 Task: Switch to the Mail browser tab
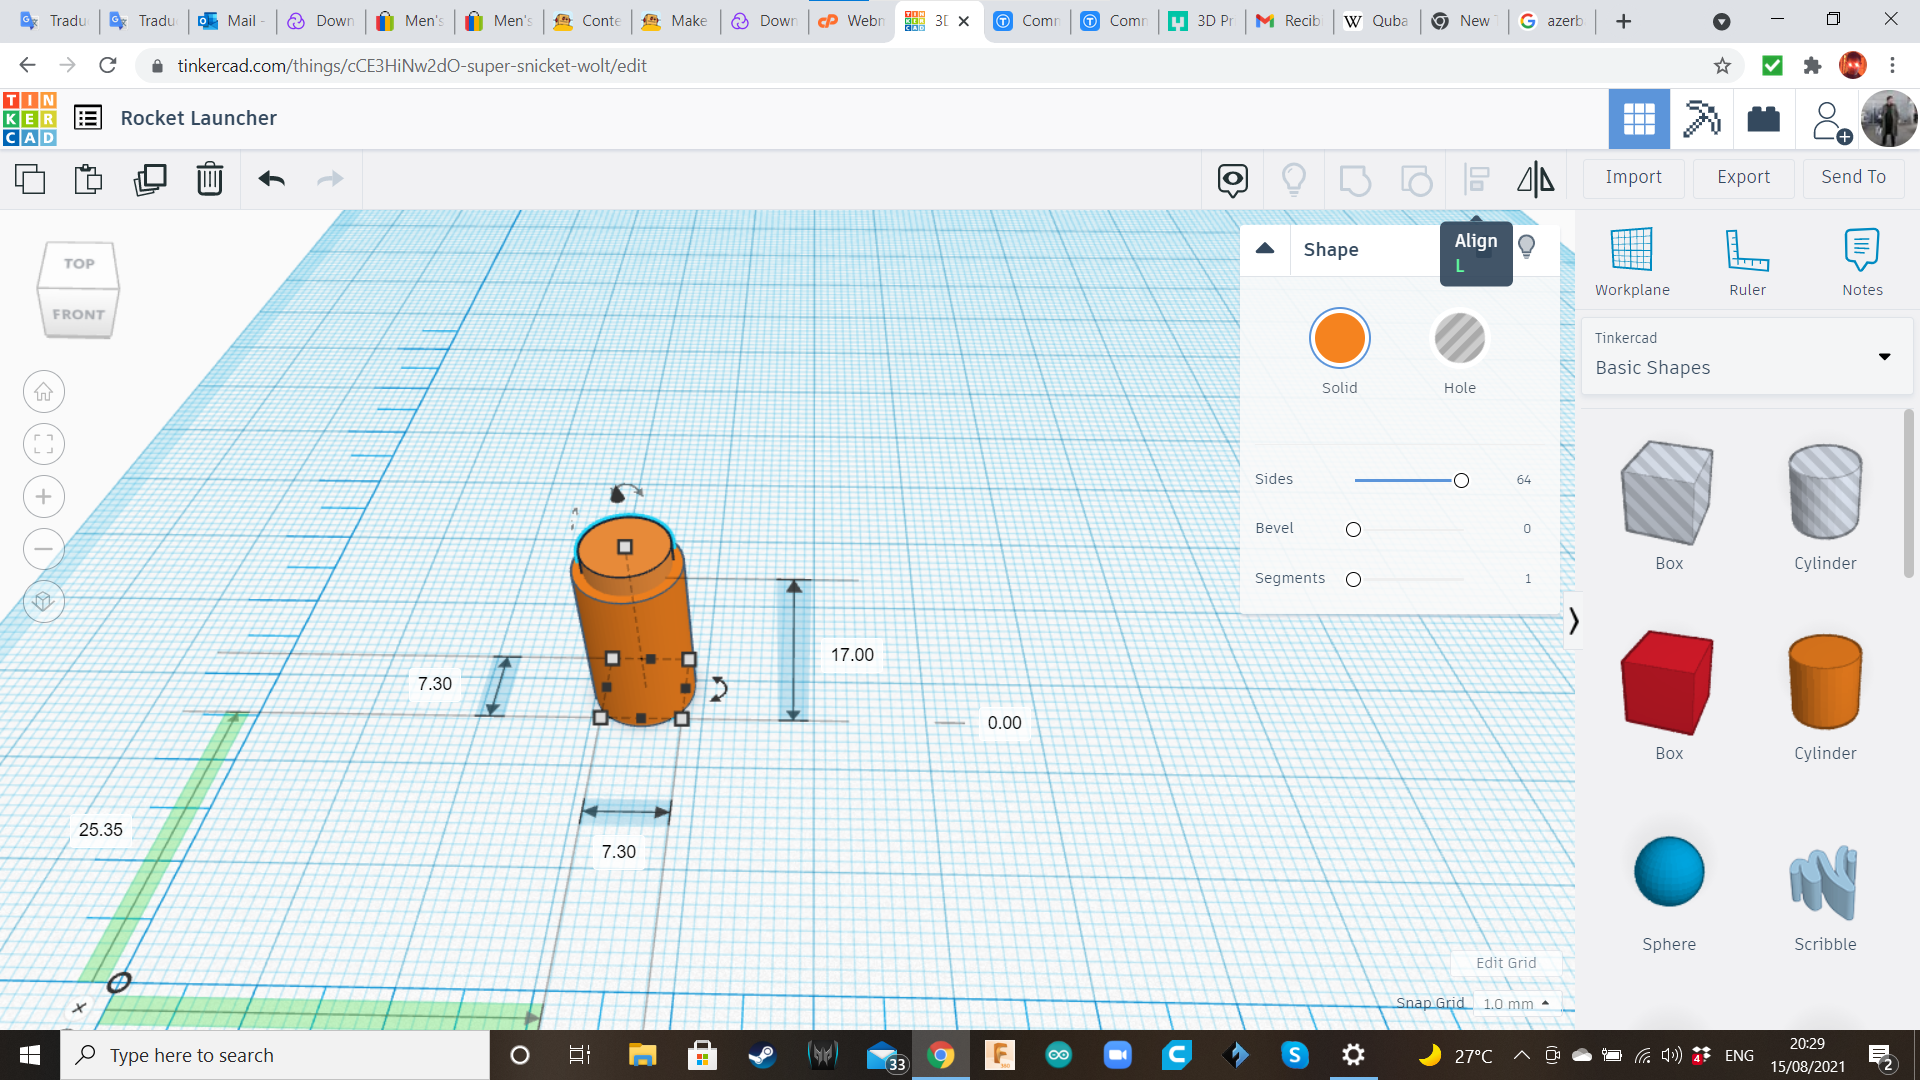pyautogui.click(x=232, y=20)
